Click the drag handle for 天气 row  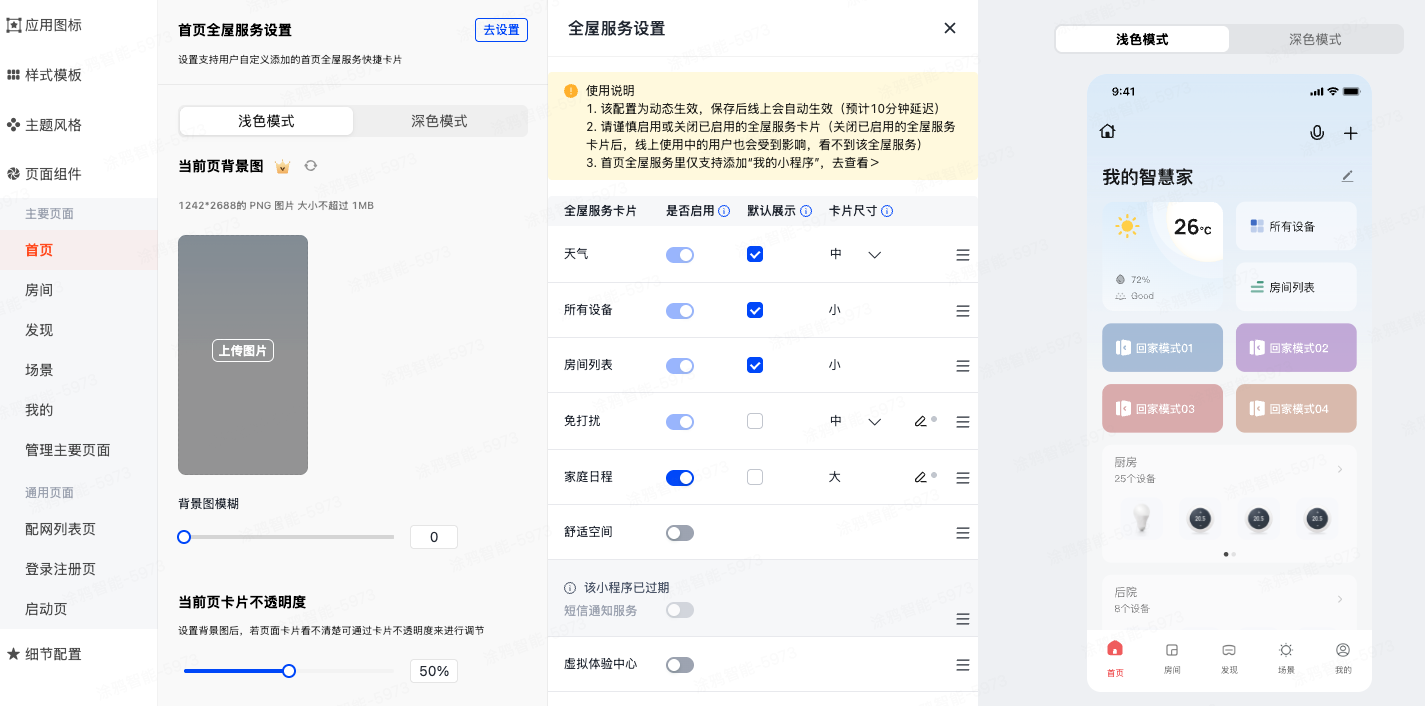(x=963, y=255)
